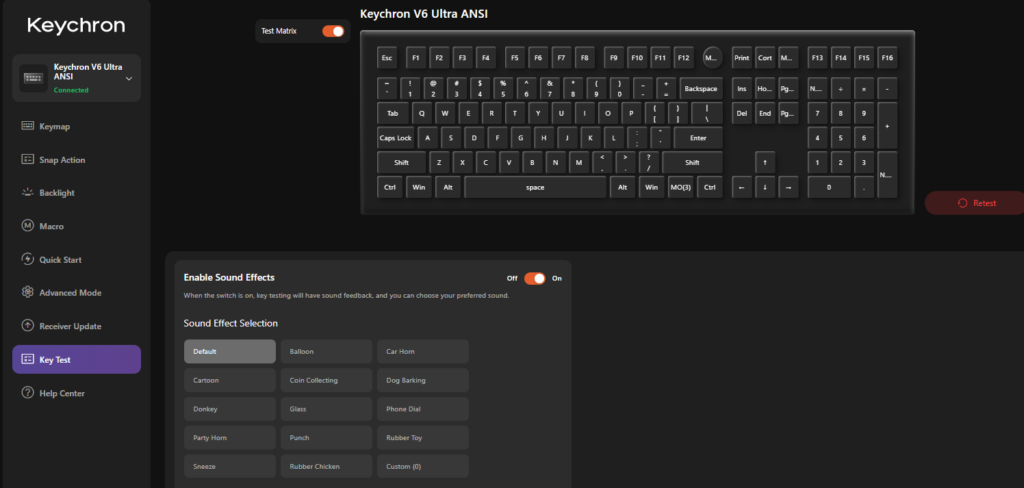Select the Glass sound effect
Viewport: 1024px width, 488px height.
point(327,409)
